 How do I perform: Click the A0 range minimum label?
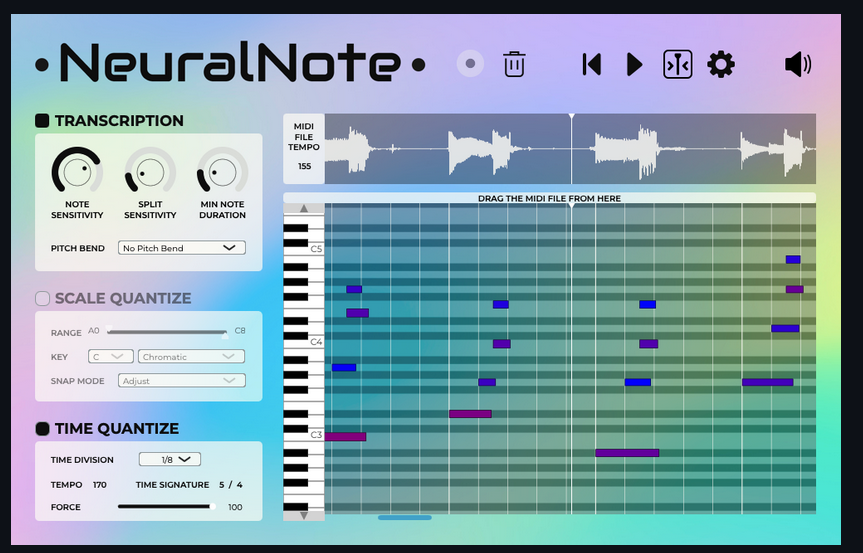coord(94,331)
